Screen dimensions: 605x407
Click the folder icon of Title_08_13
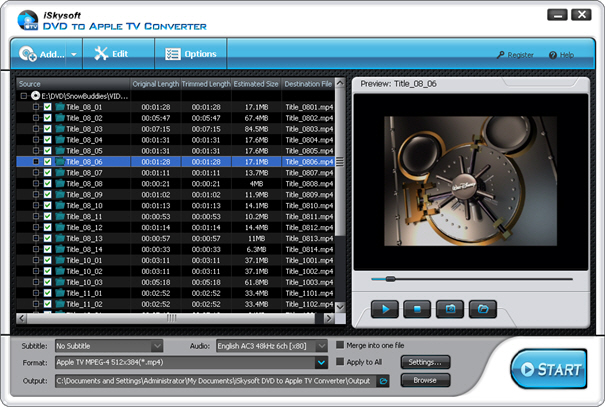click(59, 238)
